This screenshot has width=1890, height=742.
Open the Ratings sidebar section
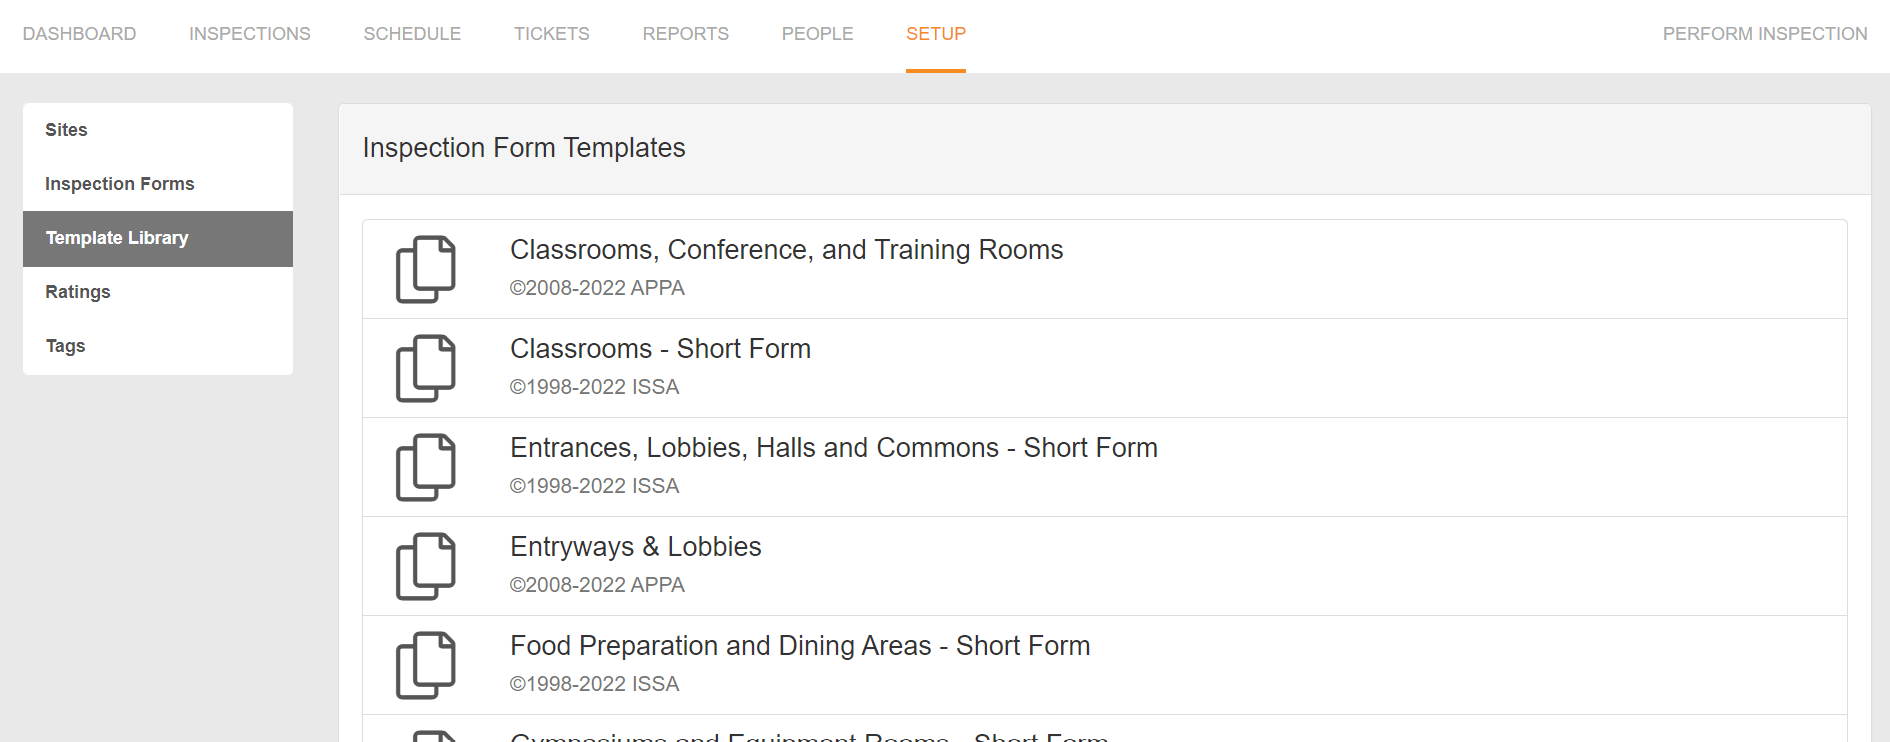coord(77,291)
